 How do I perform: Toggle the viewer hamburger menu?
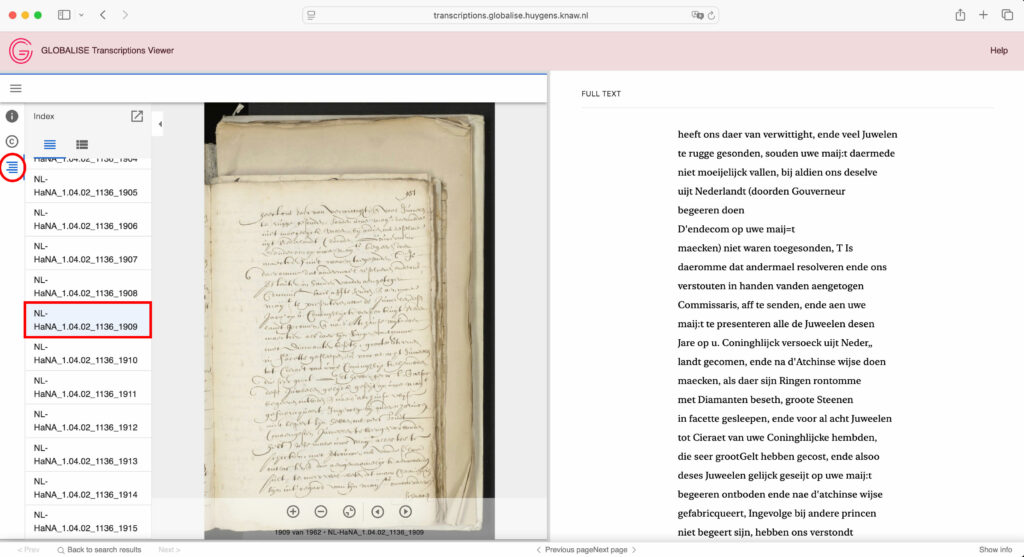[x=16, y=88]
